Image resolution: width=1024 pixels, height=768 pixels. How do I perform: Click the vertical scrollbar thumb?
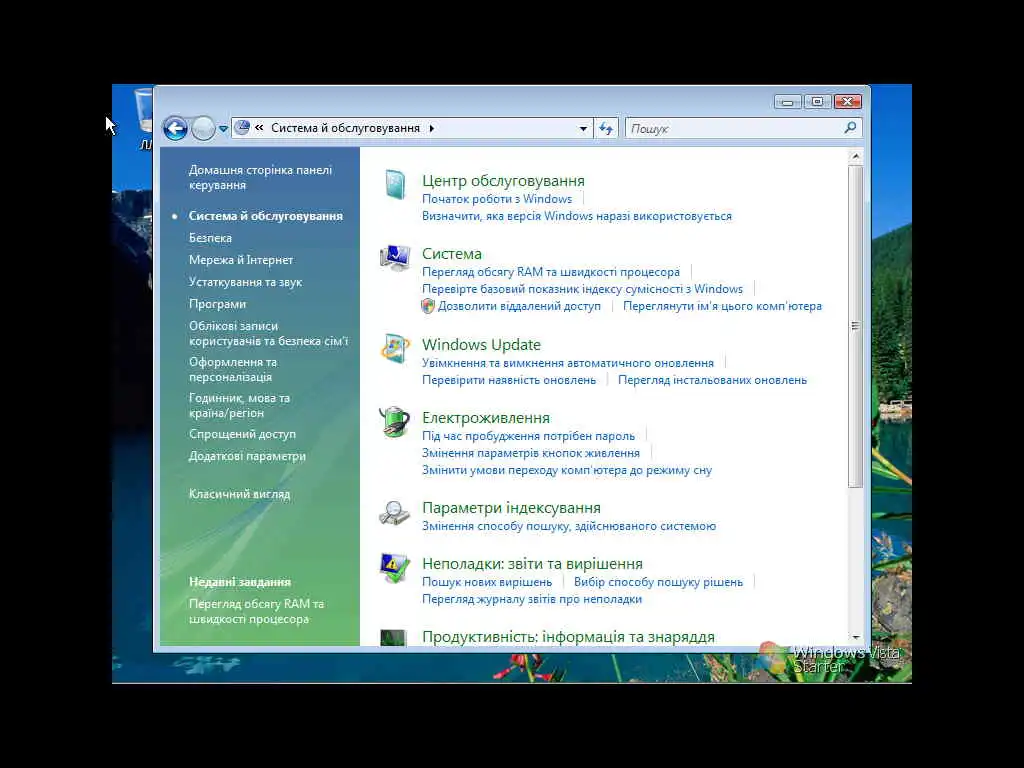click(x=856, y=326)
